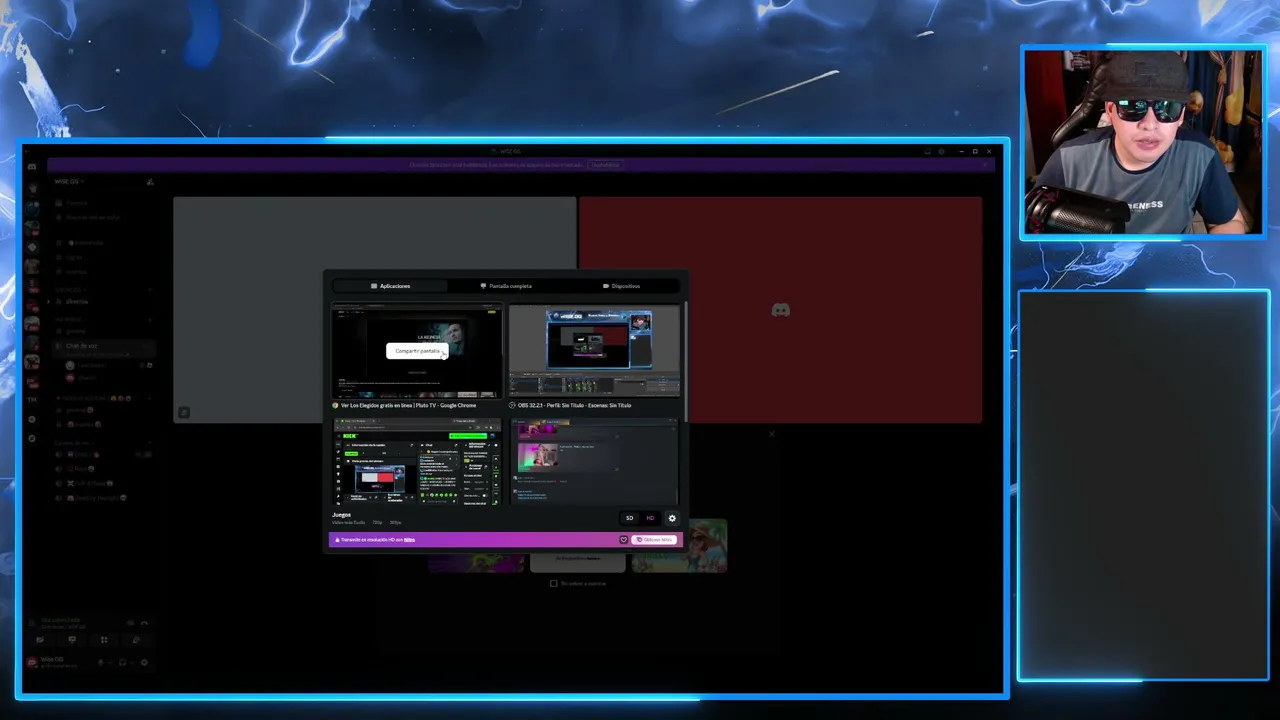The width and height of the screenshot is (1280, 720).
Task: Select the Kick dashboard window thumbnail
Action: [417, 463]
